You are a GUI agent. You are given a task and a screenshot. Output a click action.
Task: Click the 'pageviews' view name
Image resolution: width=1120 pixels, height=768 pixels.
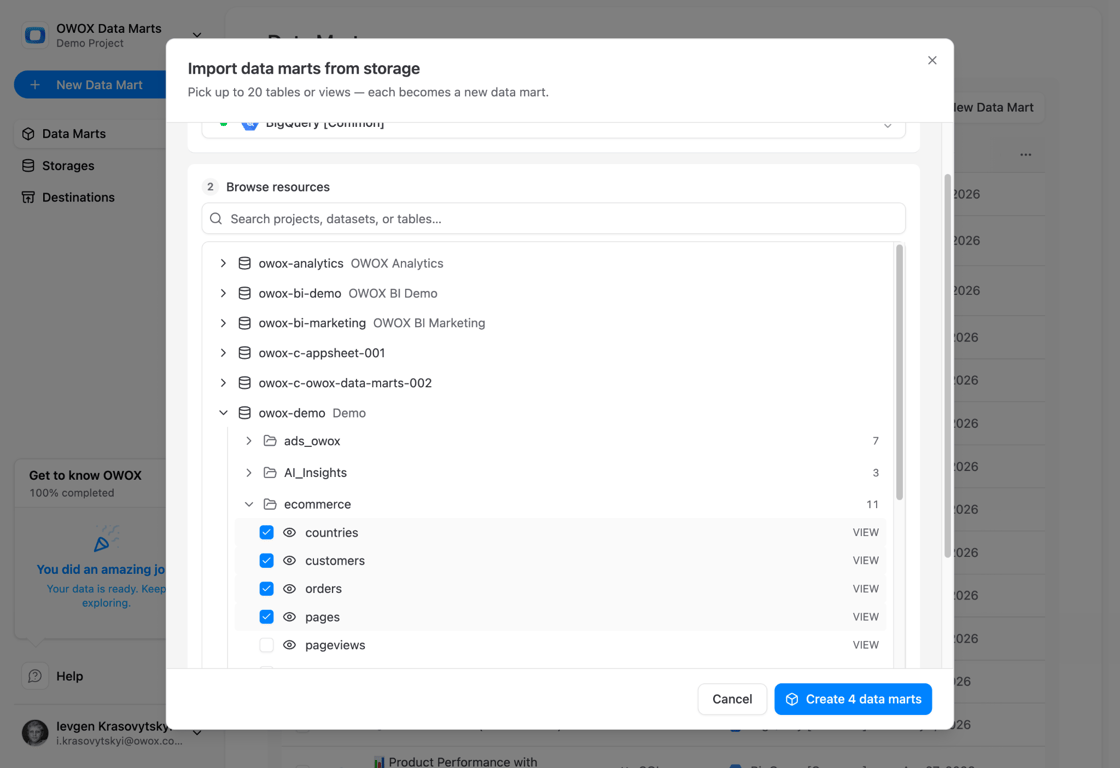335,645
